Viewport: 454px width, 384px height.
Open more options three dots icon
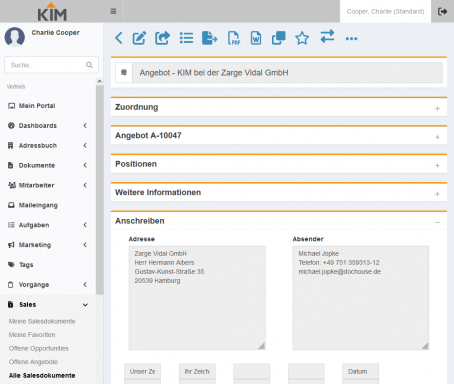[x=351, y=39]
